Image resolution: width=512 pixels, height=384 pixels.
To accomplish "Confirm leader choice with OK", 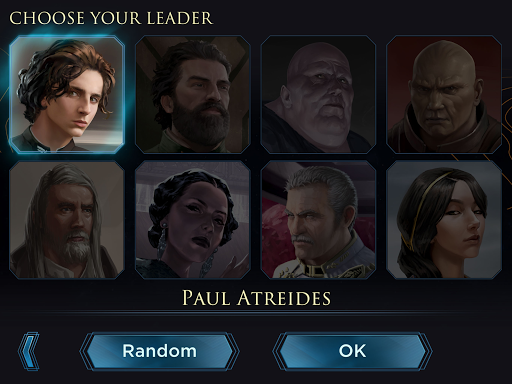I will (352, 351).
